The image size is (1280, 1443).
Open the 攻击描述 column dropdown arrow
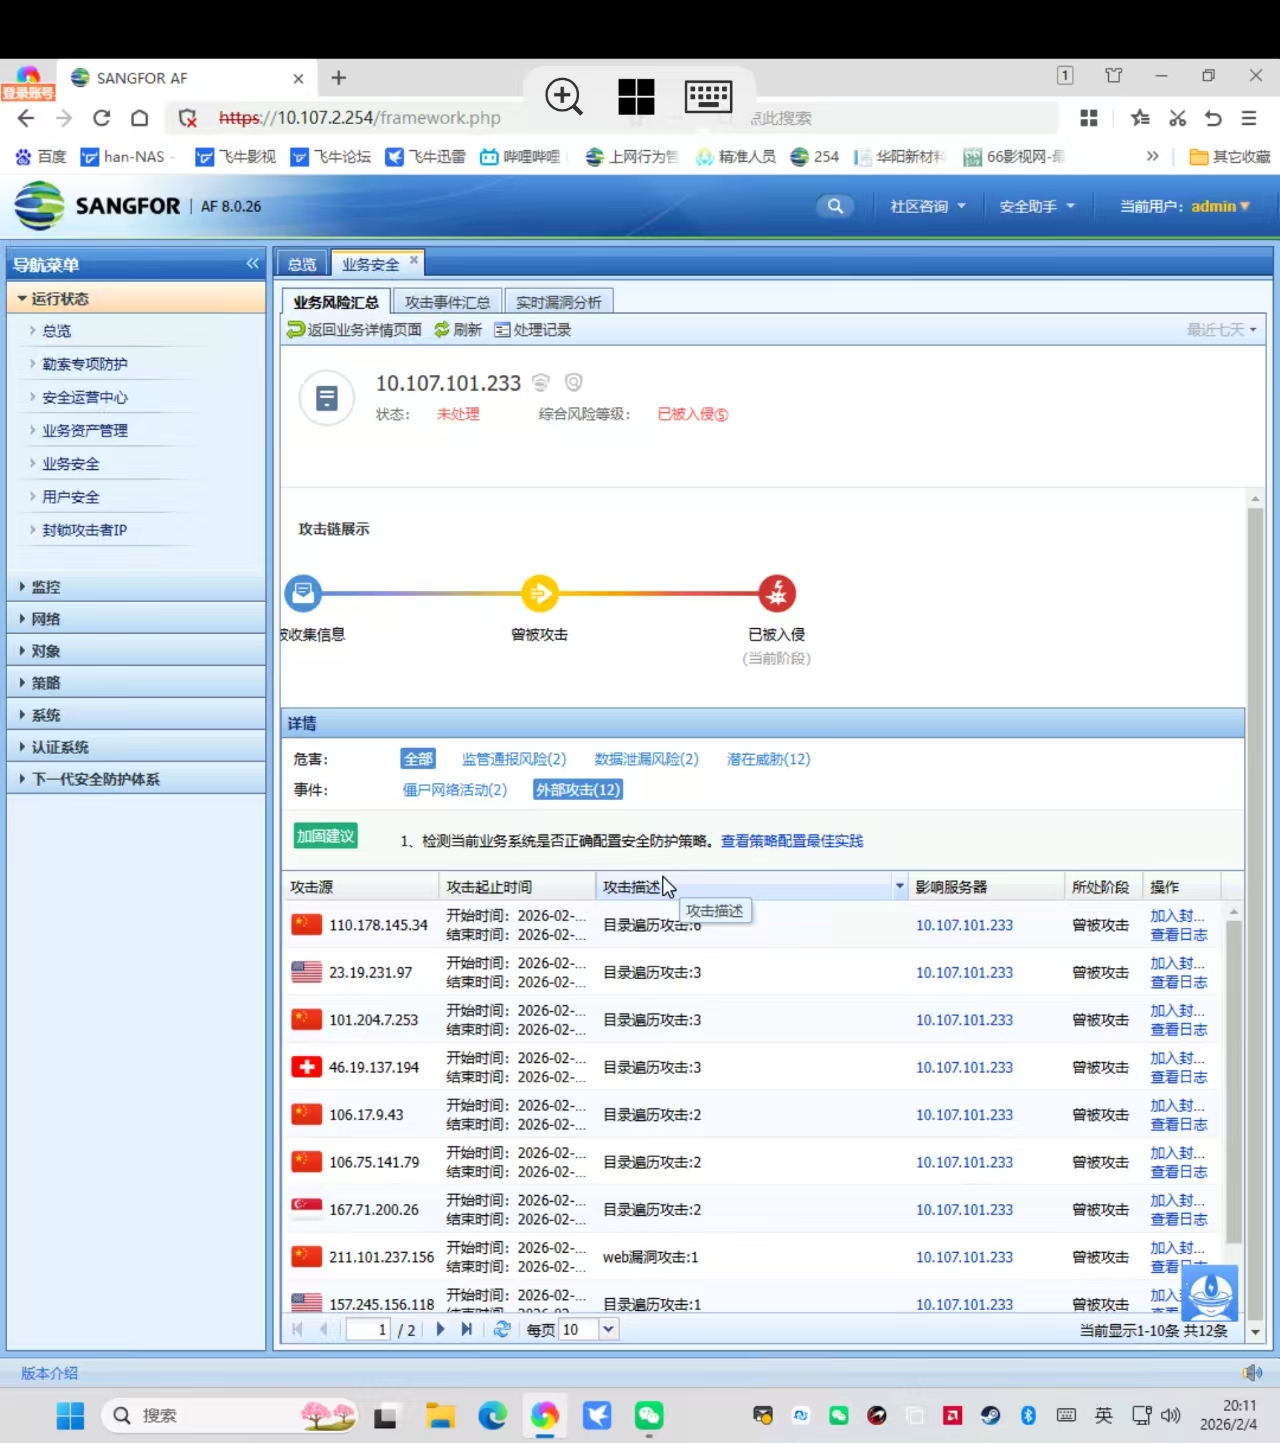coord(899,887)
